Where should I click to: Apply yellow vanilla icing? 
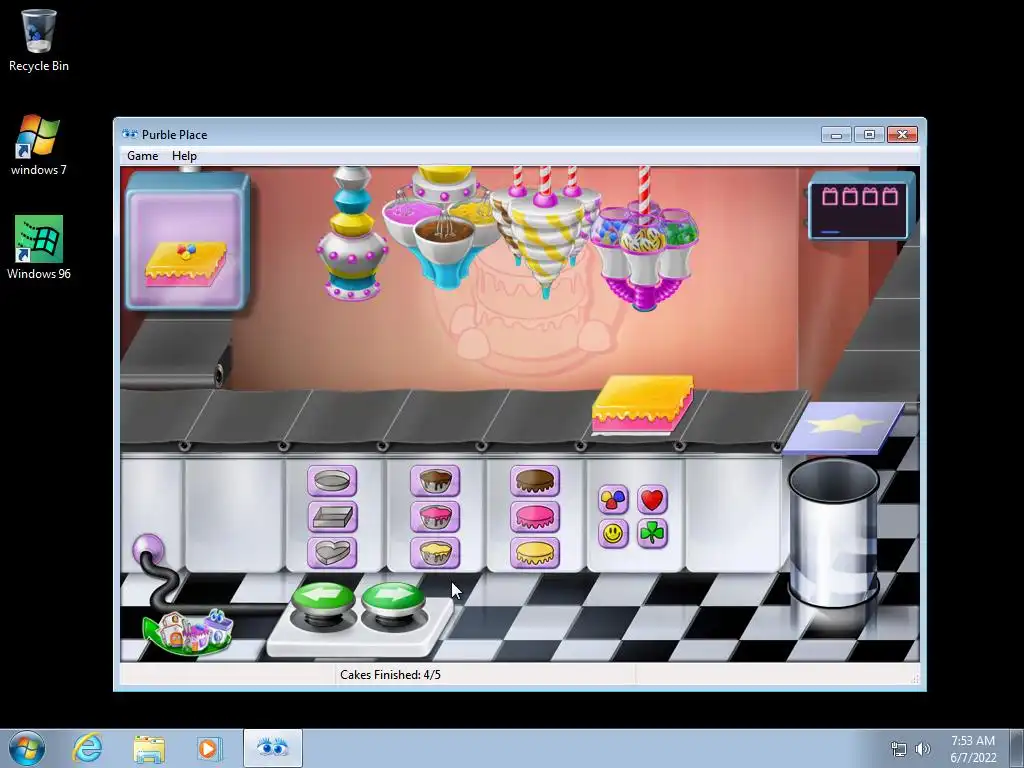point(535,553)
